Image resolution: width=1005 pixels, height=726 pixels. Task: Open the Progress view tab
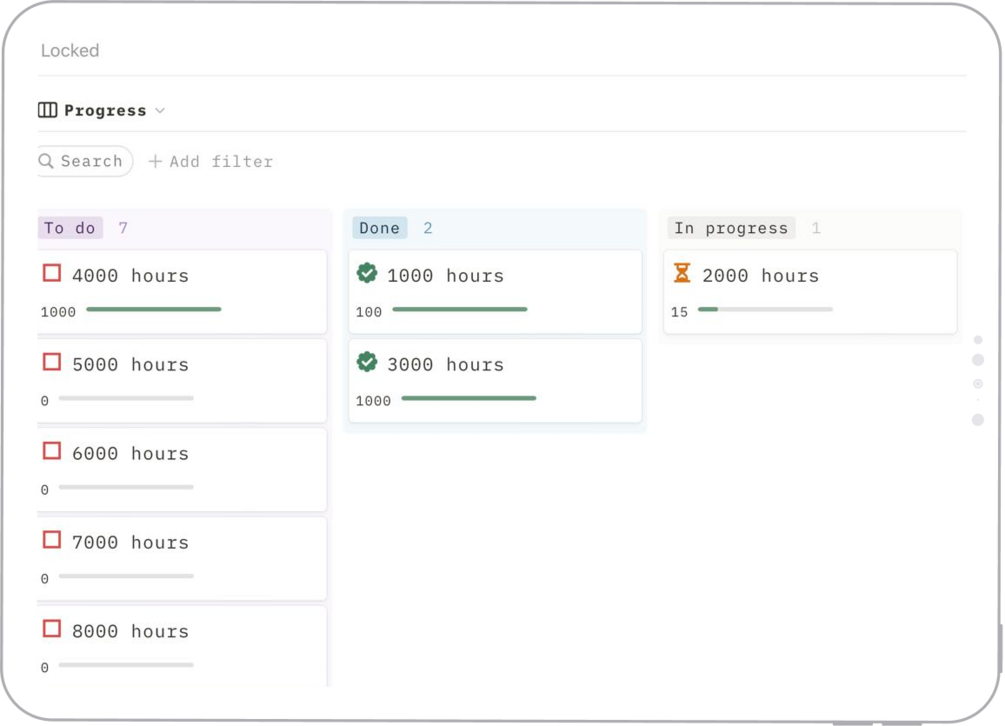[x=105, y=111]
